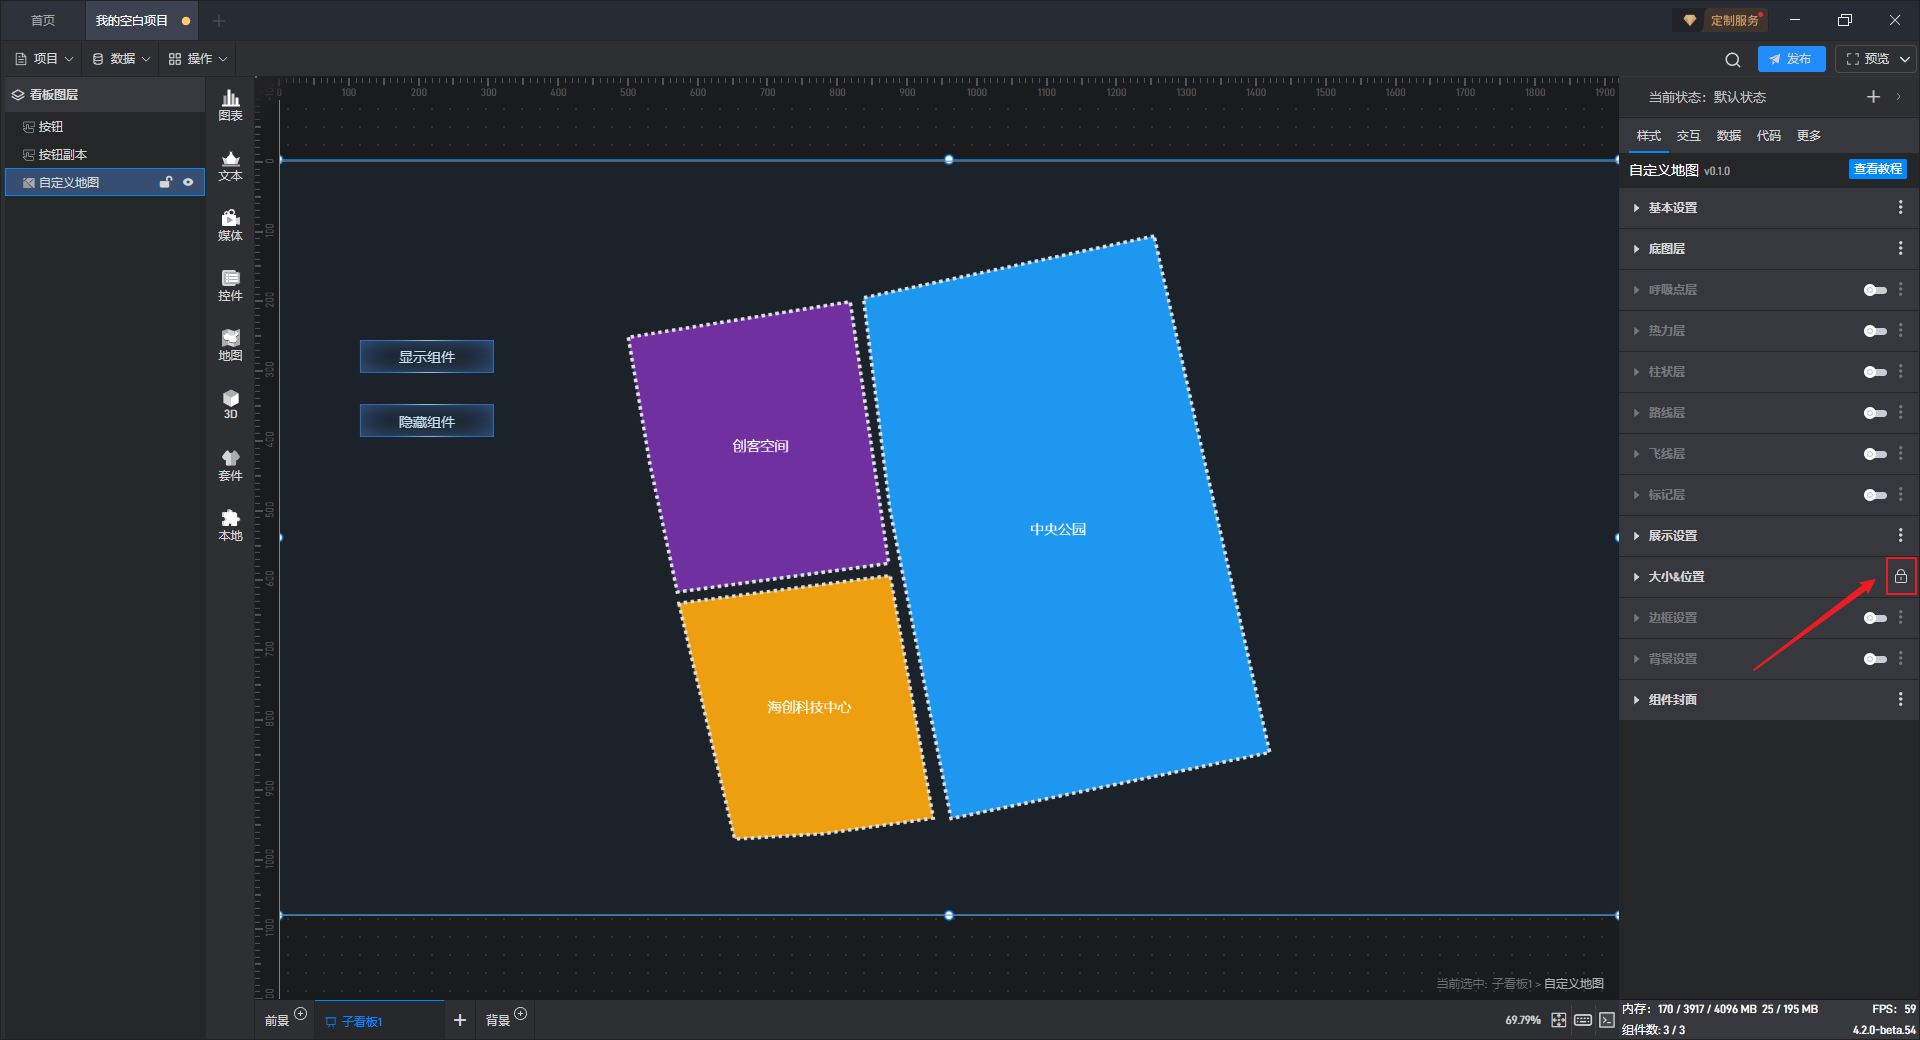The image size is (1920, 1040).
Task: Open the 图表 chart components panel
Action: (230, 105)
